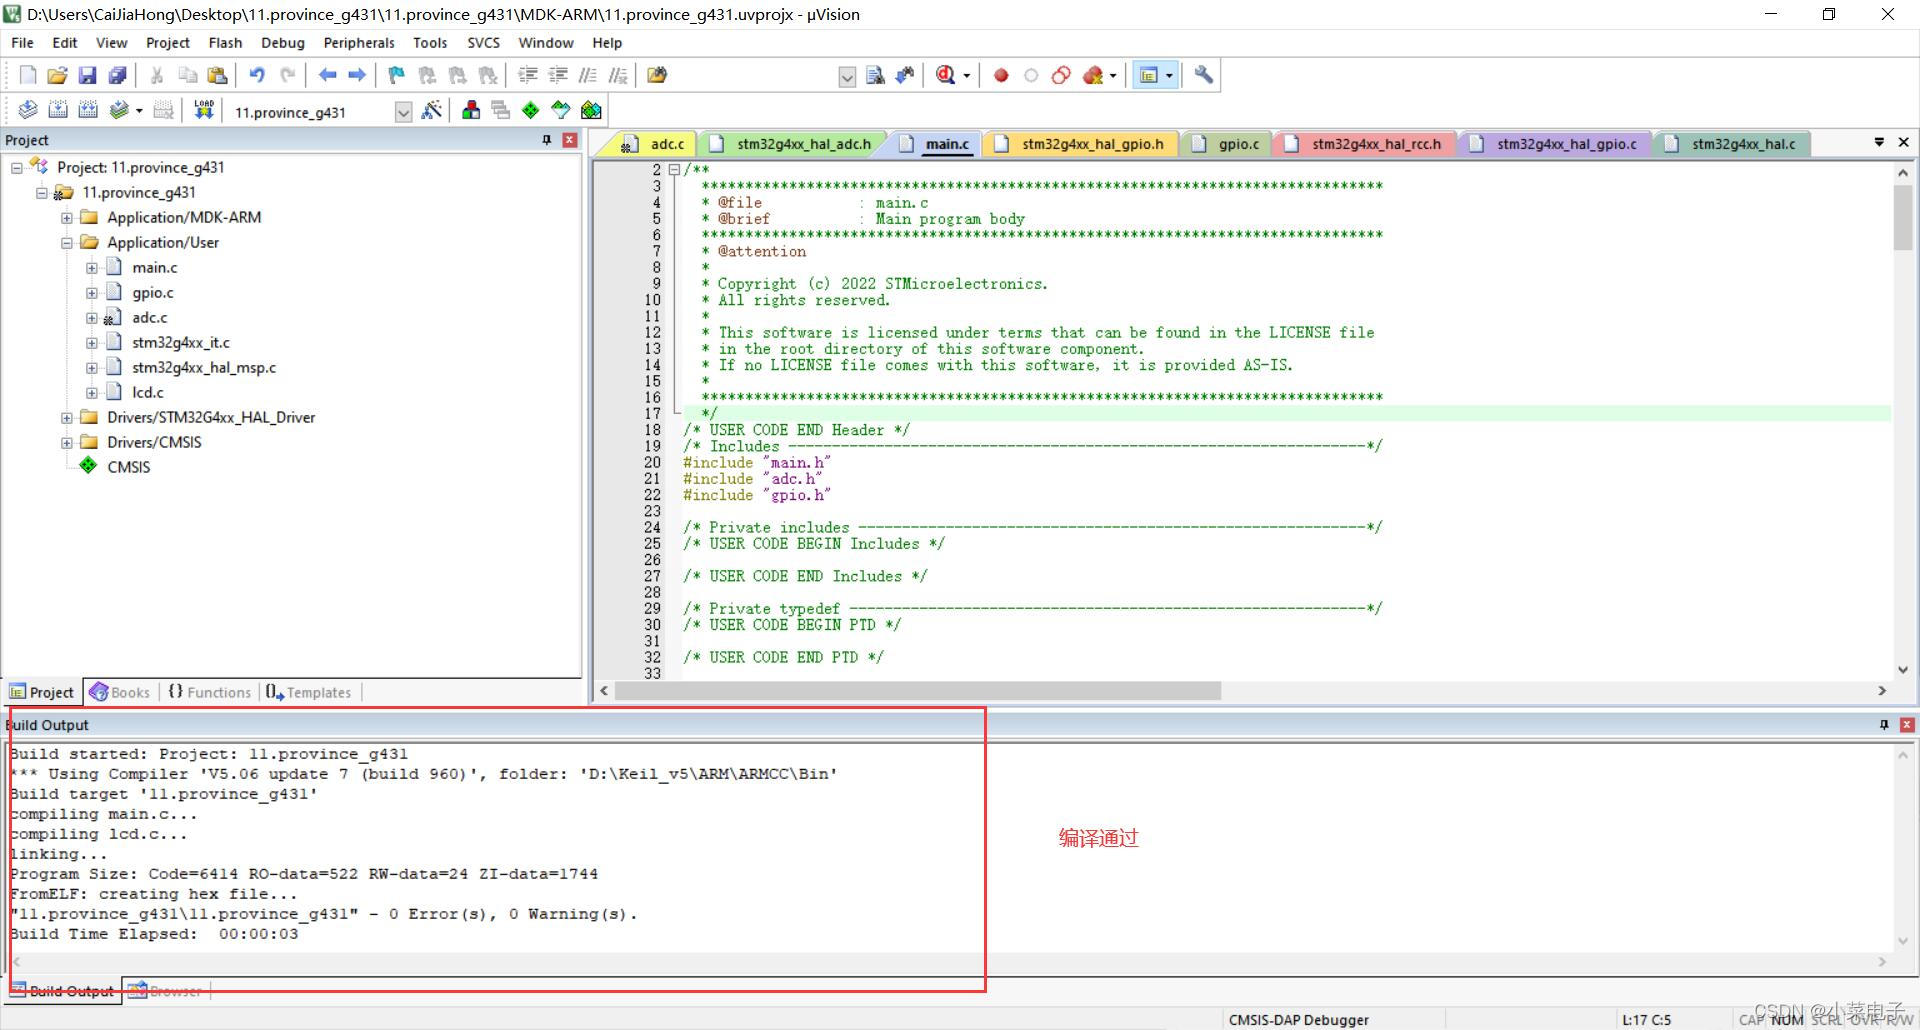This screenshot has height=1030, width=1920.
Task: Kill all breakpoints in program
Action: pos(1090,75)
